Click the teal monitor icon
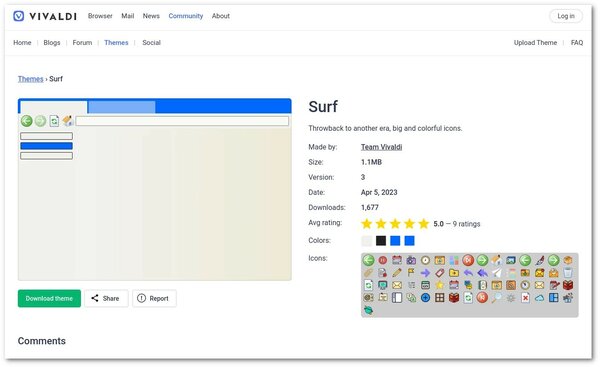The width and height of the screenshot is (600, 367). click(x=383, y=285)
